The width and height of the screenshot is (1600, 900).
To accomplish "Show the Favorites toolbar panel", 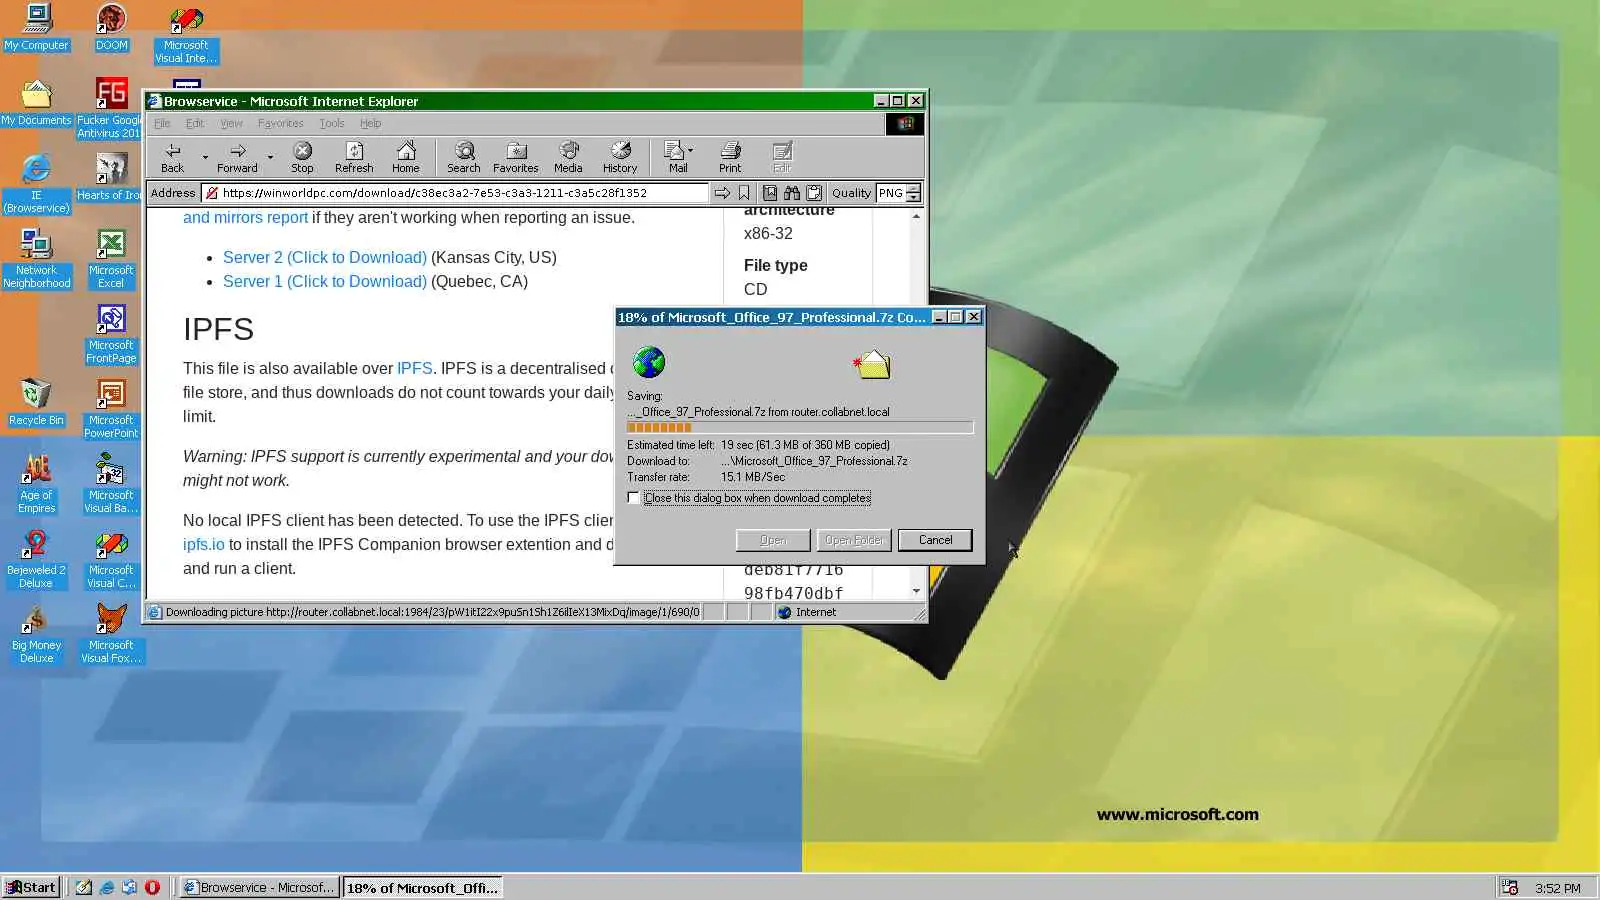I will point(516,157).
